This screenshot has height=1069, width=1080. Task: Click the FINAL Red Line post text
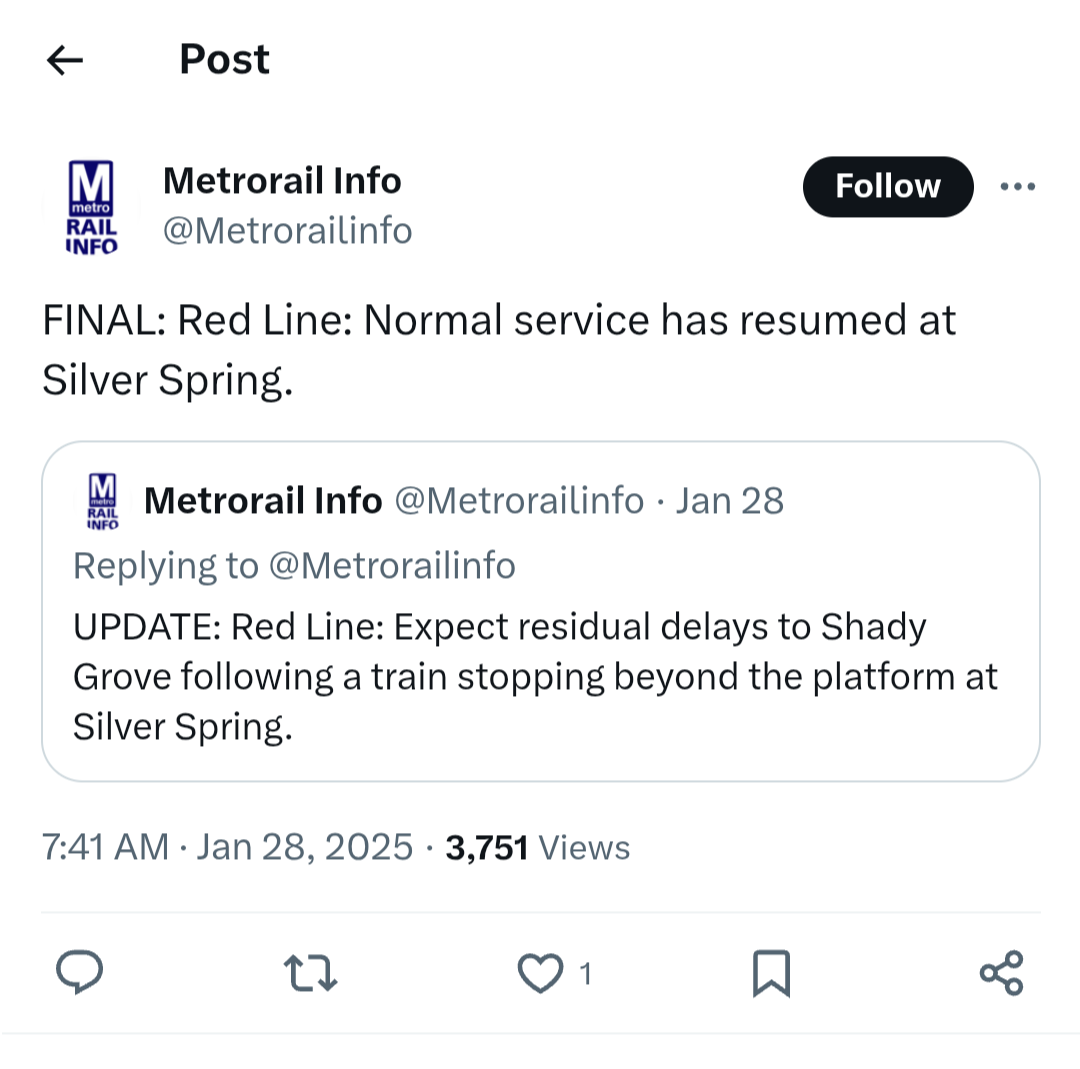point(498,350)
